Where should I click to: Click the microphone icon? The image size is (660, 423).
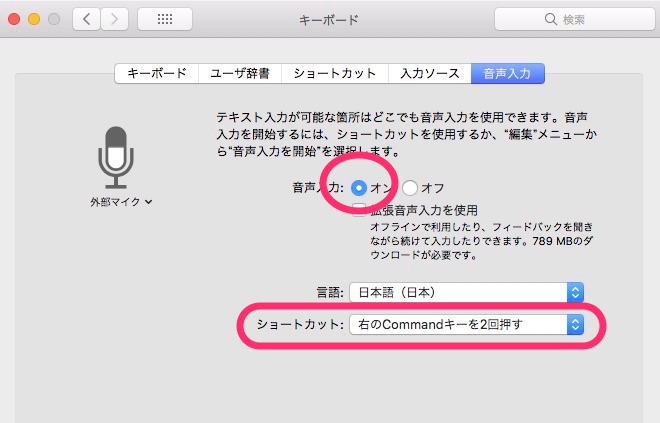pyautogui.click(x=116, y=157)
